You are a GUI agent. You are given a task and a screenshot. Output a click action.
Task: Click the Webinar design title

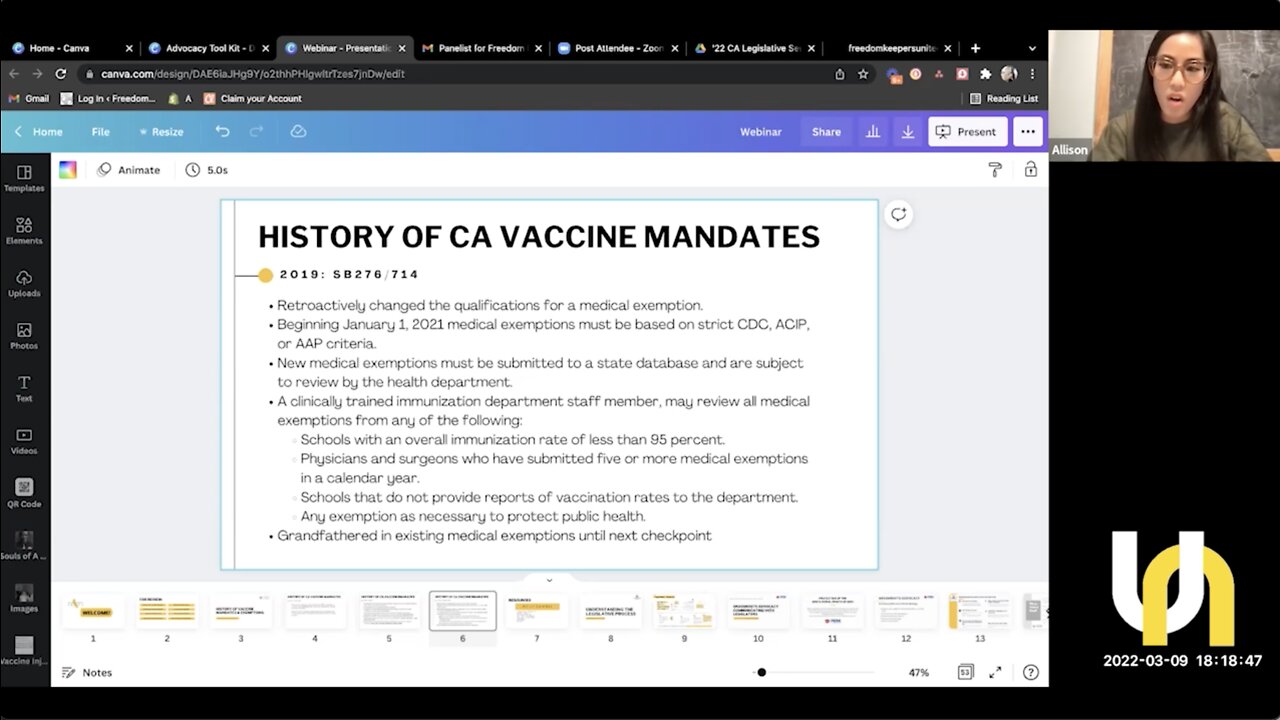pyautogui.click(x=761, y=131)
